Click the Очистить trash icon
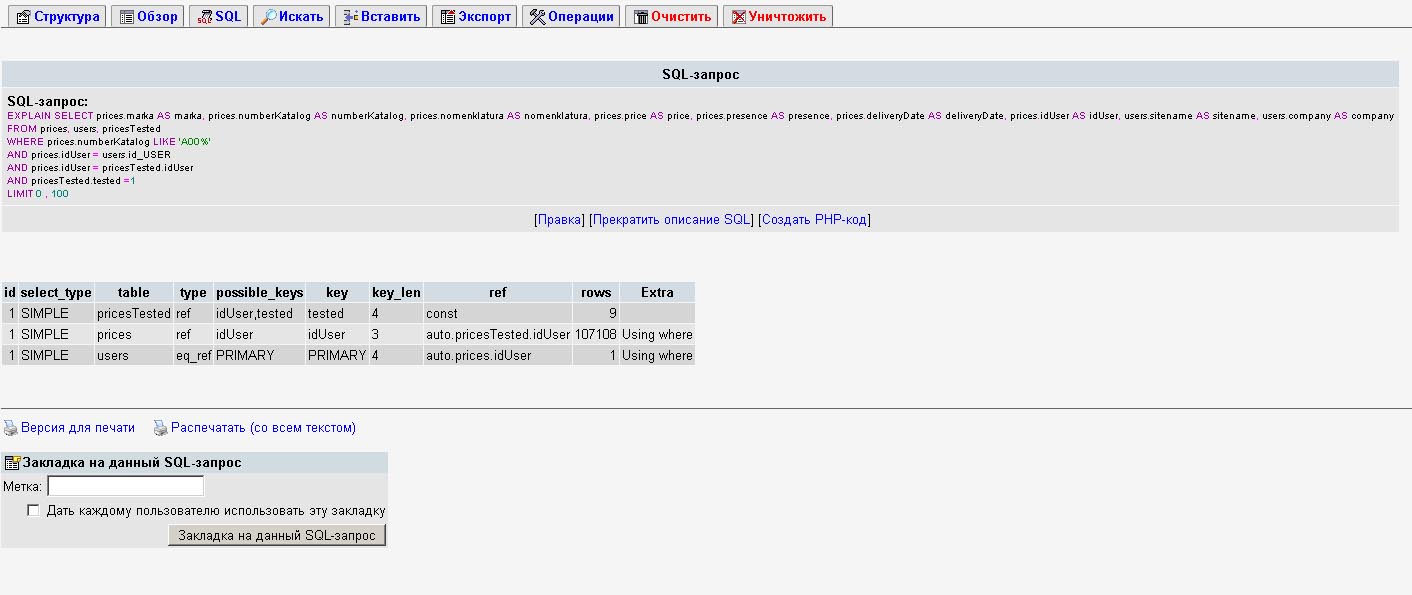1412x595 pixels. tap(641, 17)
